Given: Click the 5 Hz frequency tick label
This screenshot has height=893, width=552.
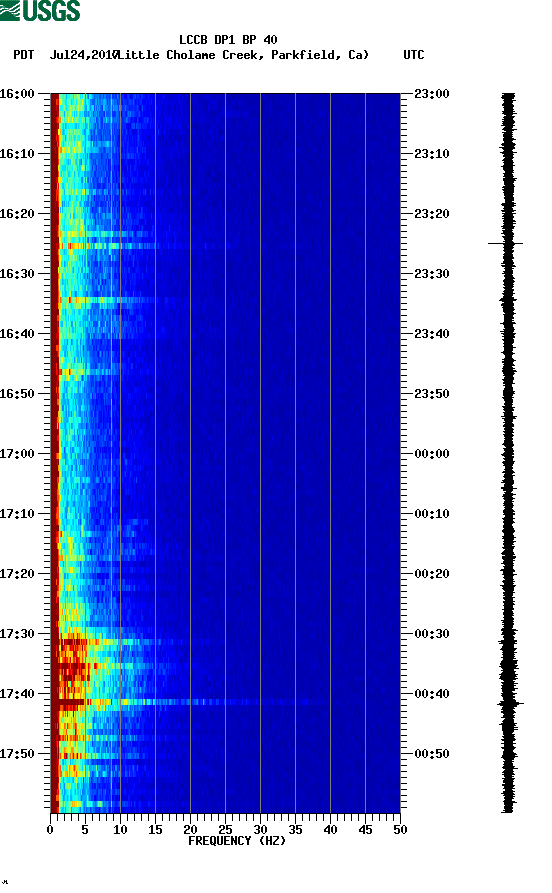Looking at the screenshot, I should 85,830.
